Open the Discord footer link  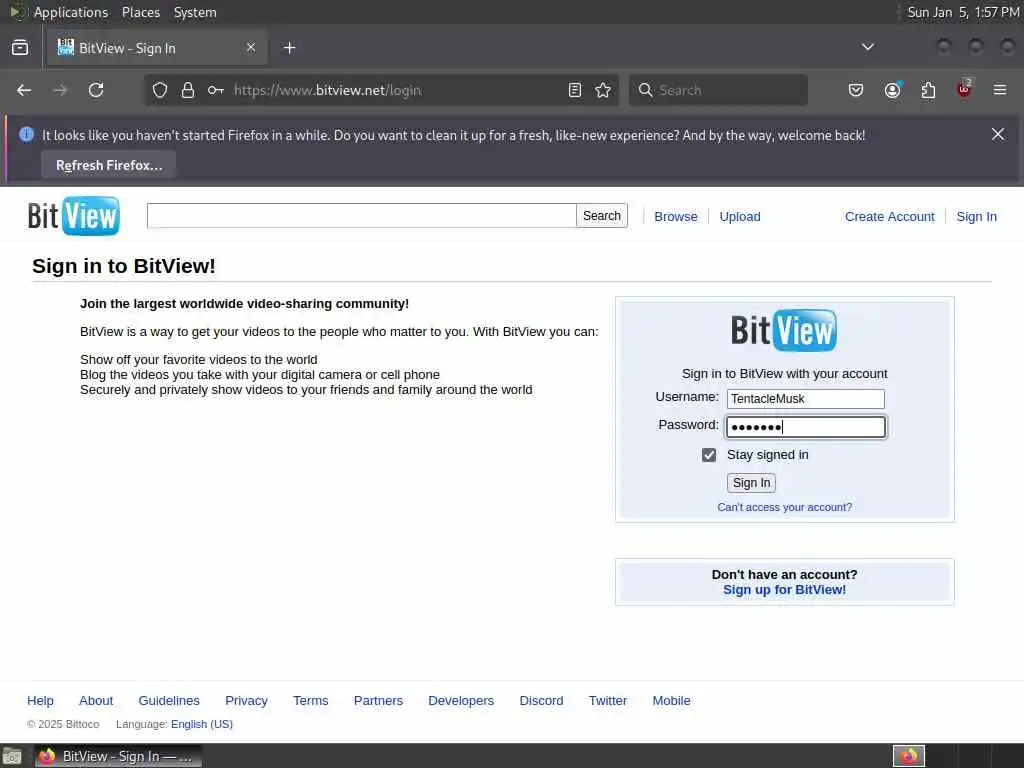click(x=541, y=701)
